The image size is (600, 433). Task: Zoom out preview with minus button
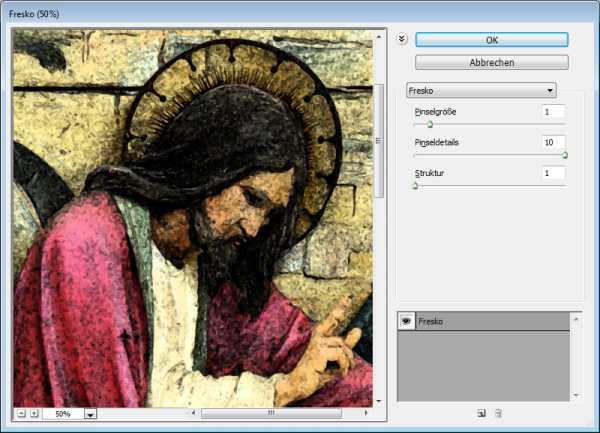click(x=21, y=413)
